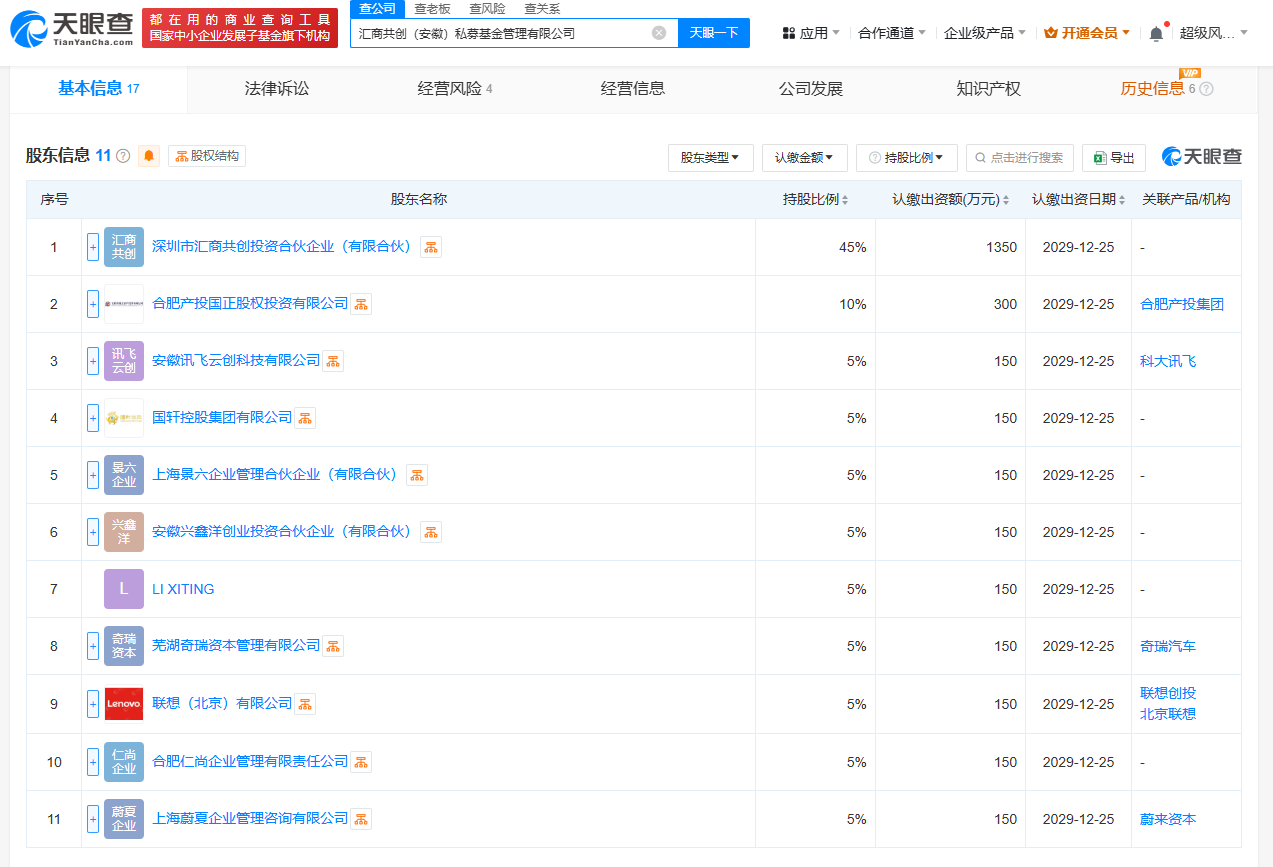Viewport: 1273px width, 867px height.
Task: Open equity structure icon for 联想（北京）有限公司
Action: tap(305, 704)
